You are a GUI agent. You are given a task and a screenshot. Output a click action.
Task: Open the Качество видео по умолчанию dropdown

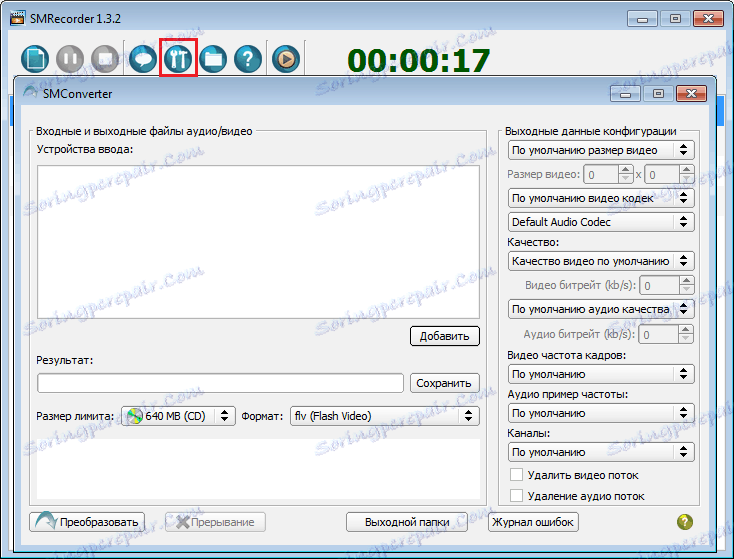601,261
